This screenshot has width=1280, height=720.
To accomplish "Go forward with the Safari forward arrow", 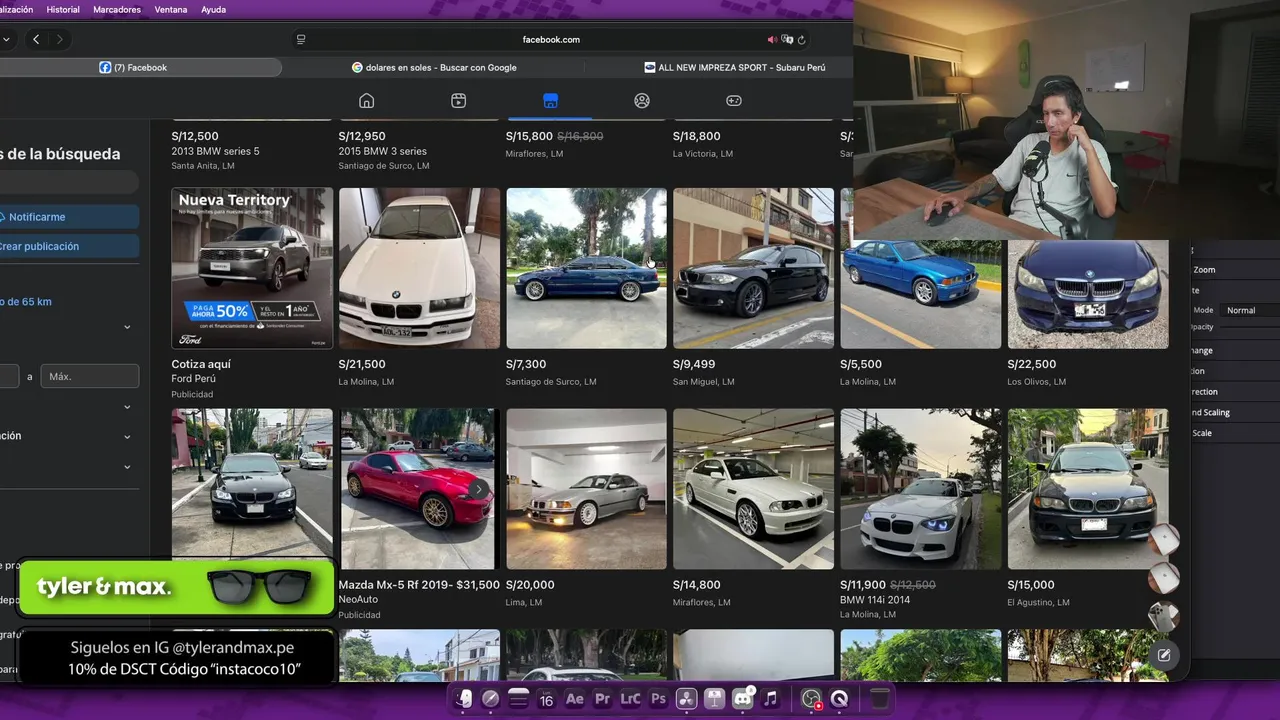I will 60,39.
